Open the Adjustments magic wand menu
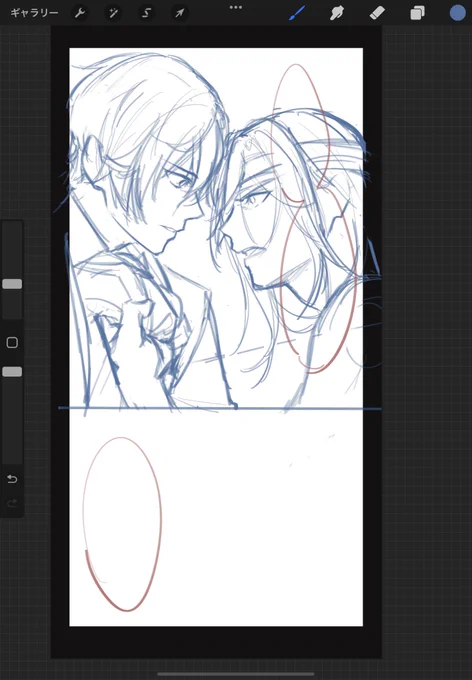The image size is (472, 680). [x=113, y=13]
